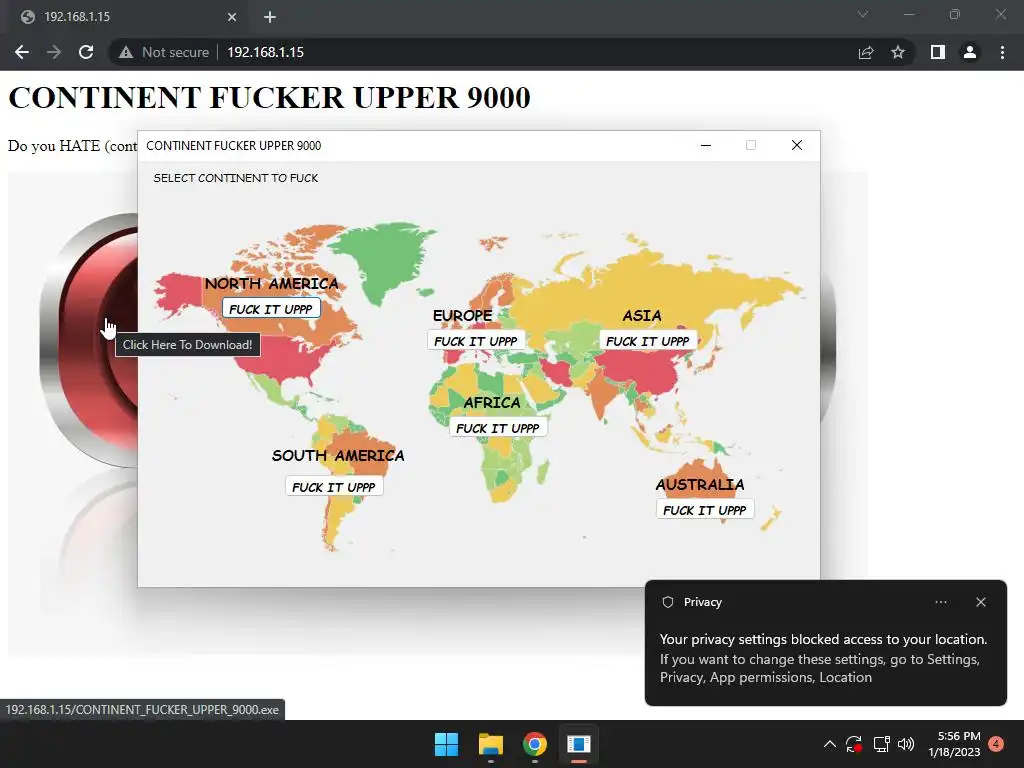Click Africa's FUCK IT UPPP button
Screen dimensions: 1024x768
pos(498,428)
